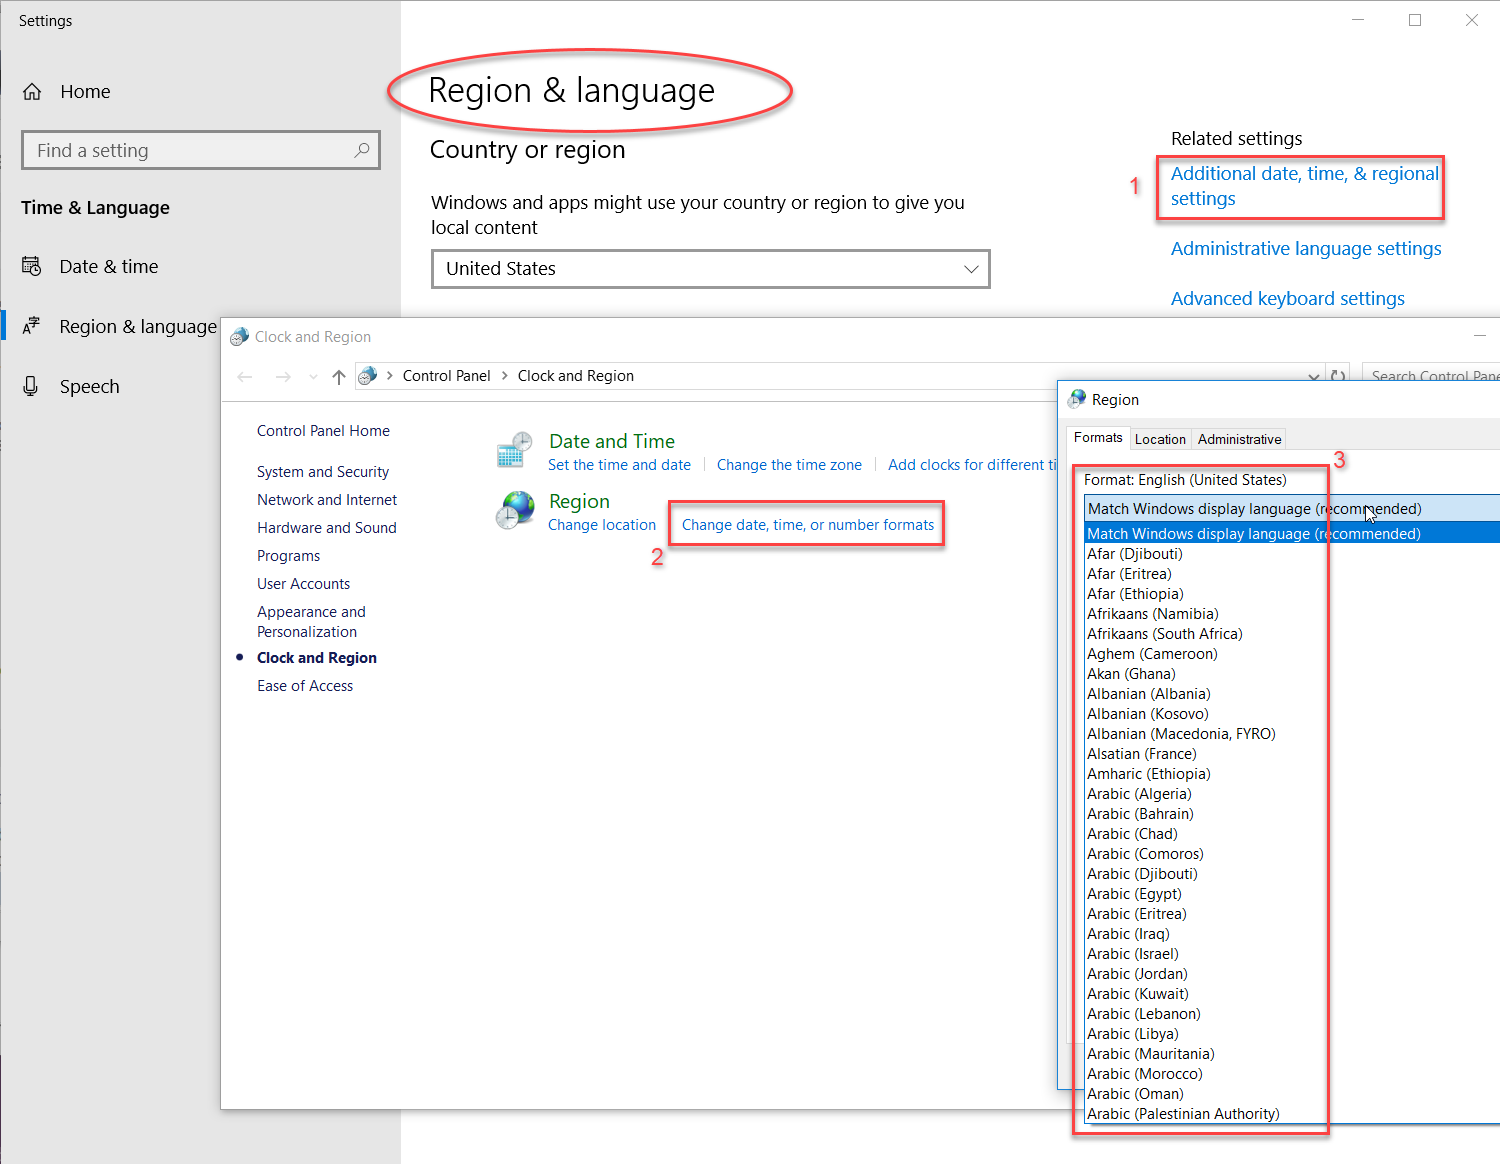Switch to the Location tab
Image resolution: width=1500 pixels, height=1164 pixels.
pos(1160,439)
